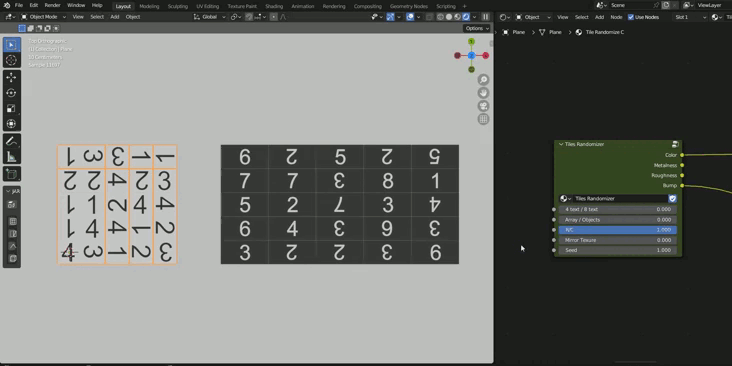Open viewport shading options dropdown arrow
The height and width of the screenshot is (366, 732).
474,17
